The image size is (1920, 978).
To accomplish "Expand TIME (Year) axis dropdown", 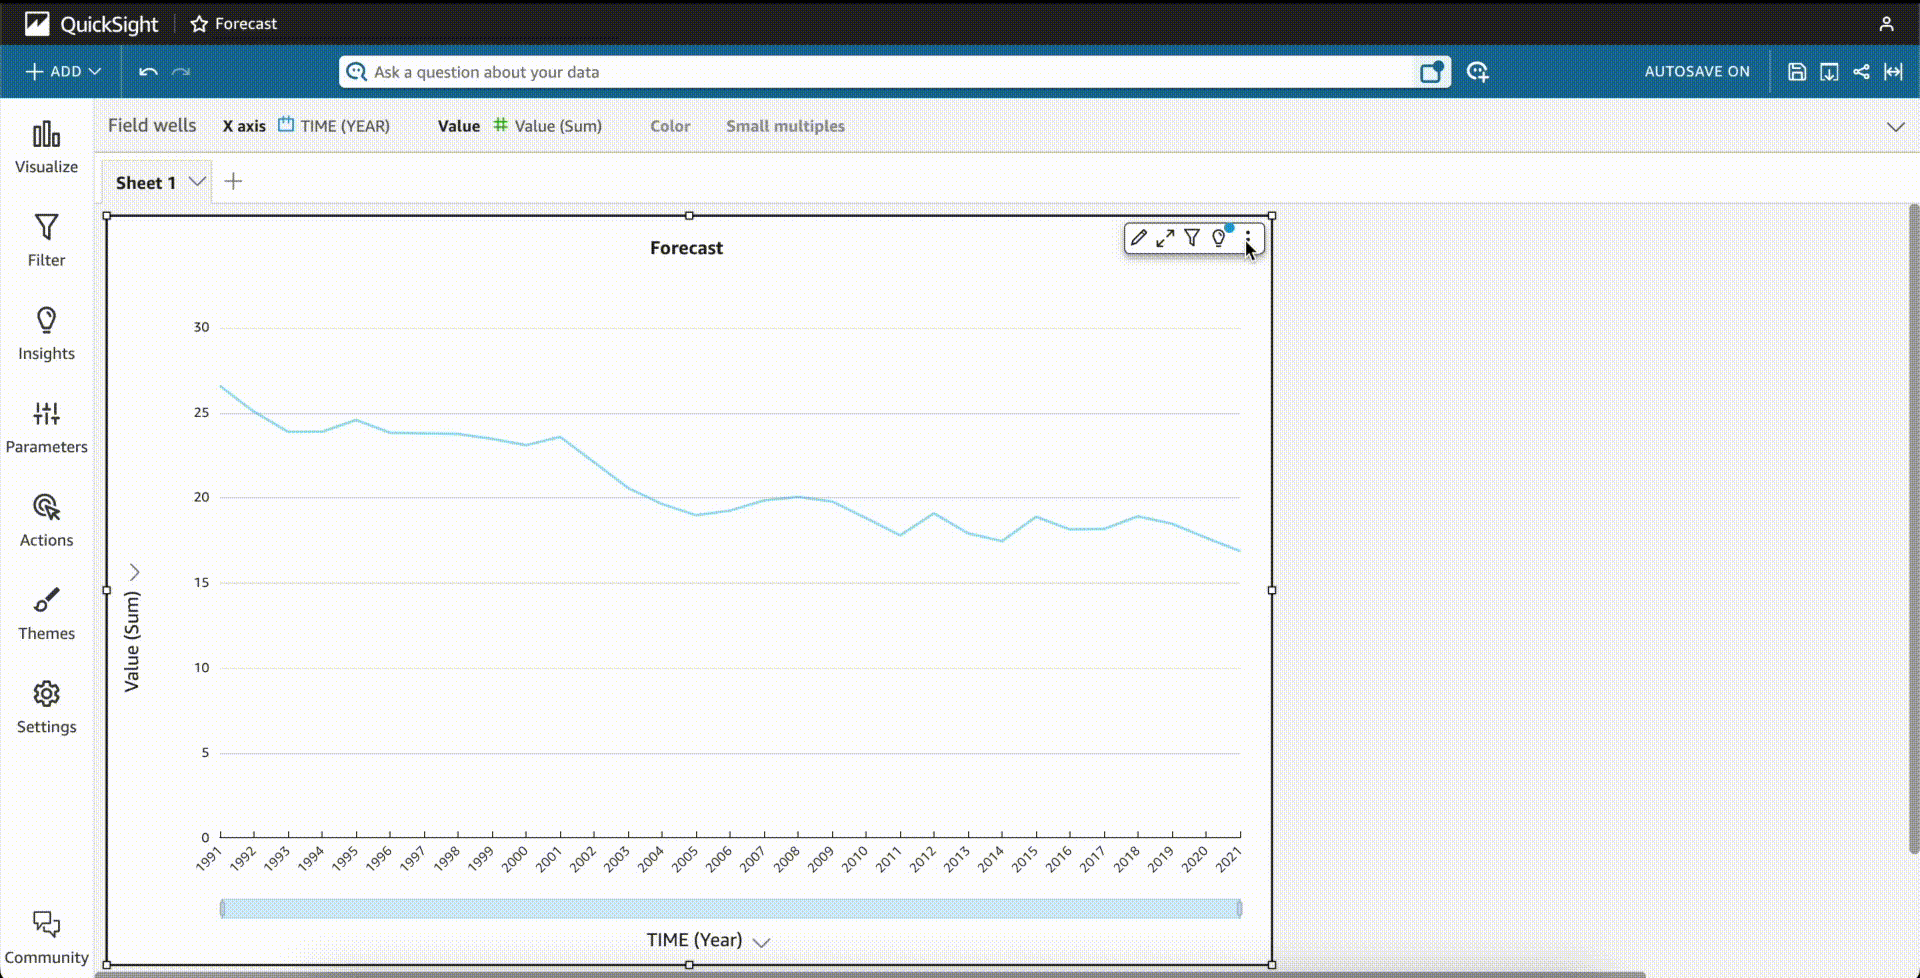I will 761,942.
